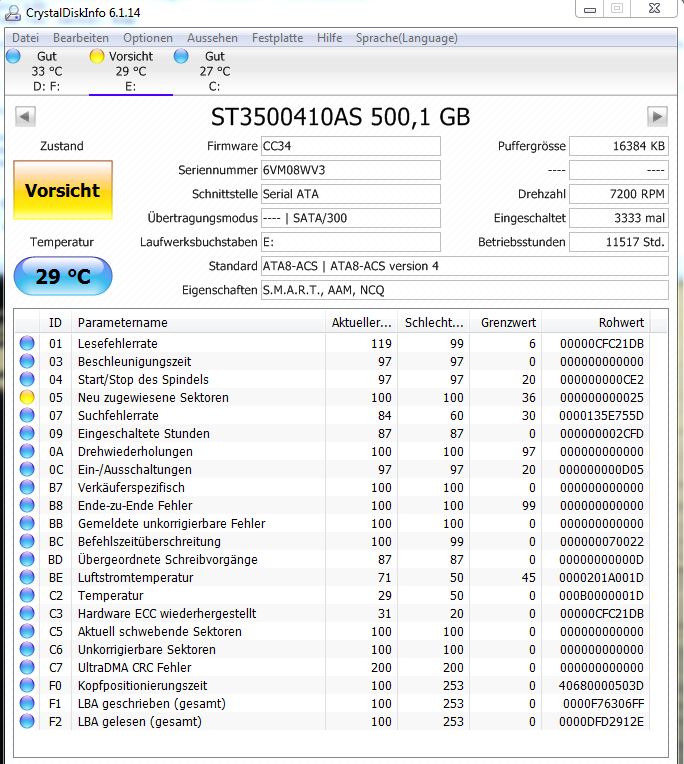This screenshot has height=764, width=684.
Task: Open the Optionen menu
Action: tap(148, 38)
